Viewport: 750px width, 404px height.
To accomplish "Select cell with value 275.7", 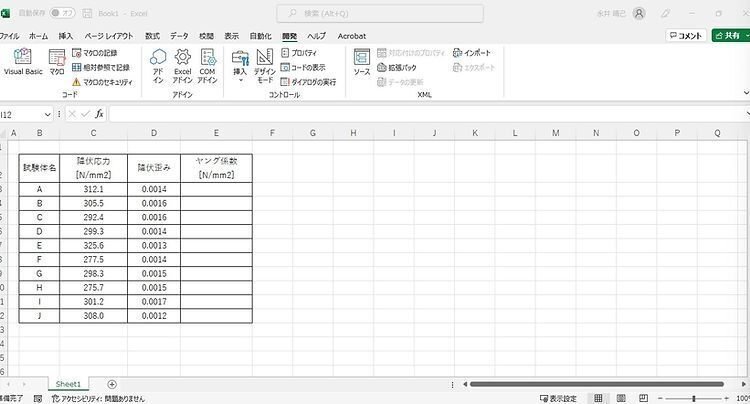I will coord(93,288).
